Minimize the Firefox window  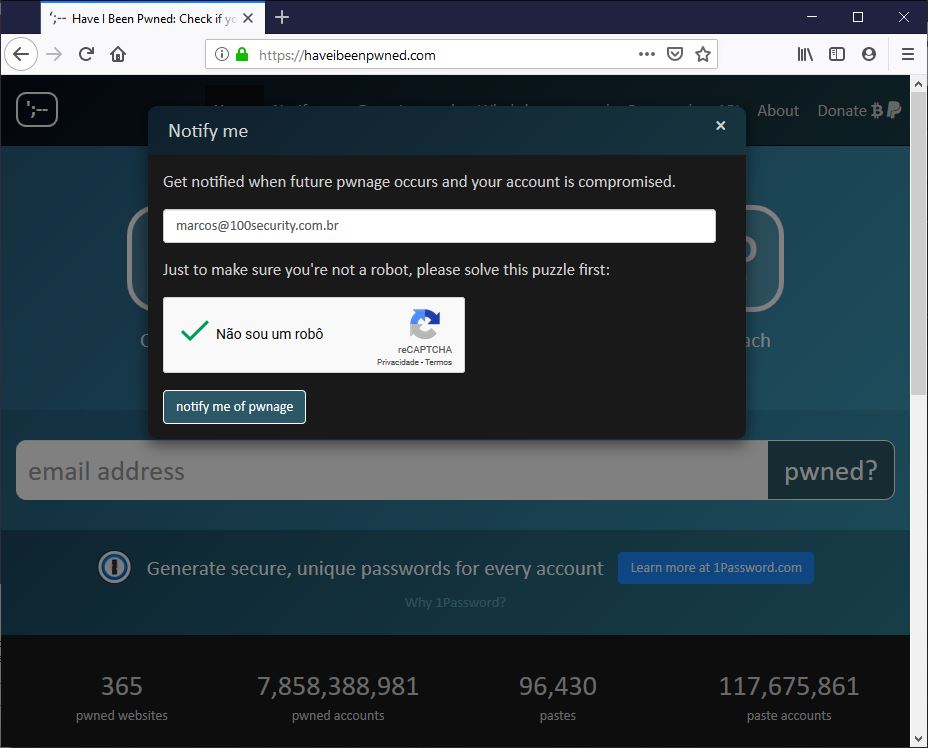812,17
